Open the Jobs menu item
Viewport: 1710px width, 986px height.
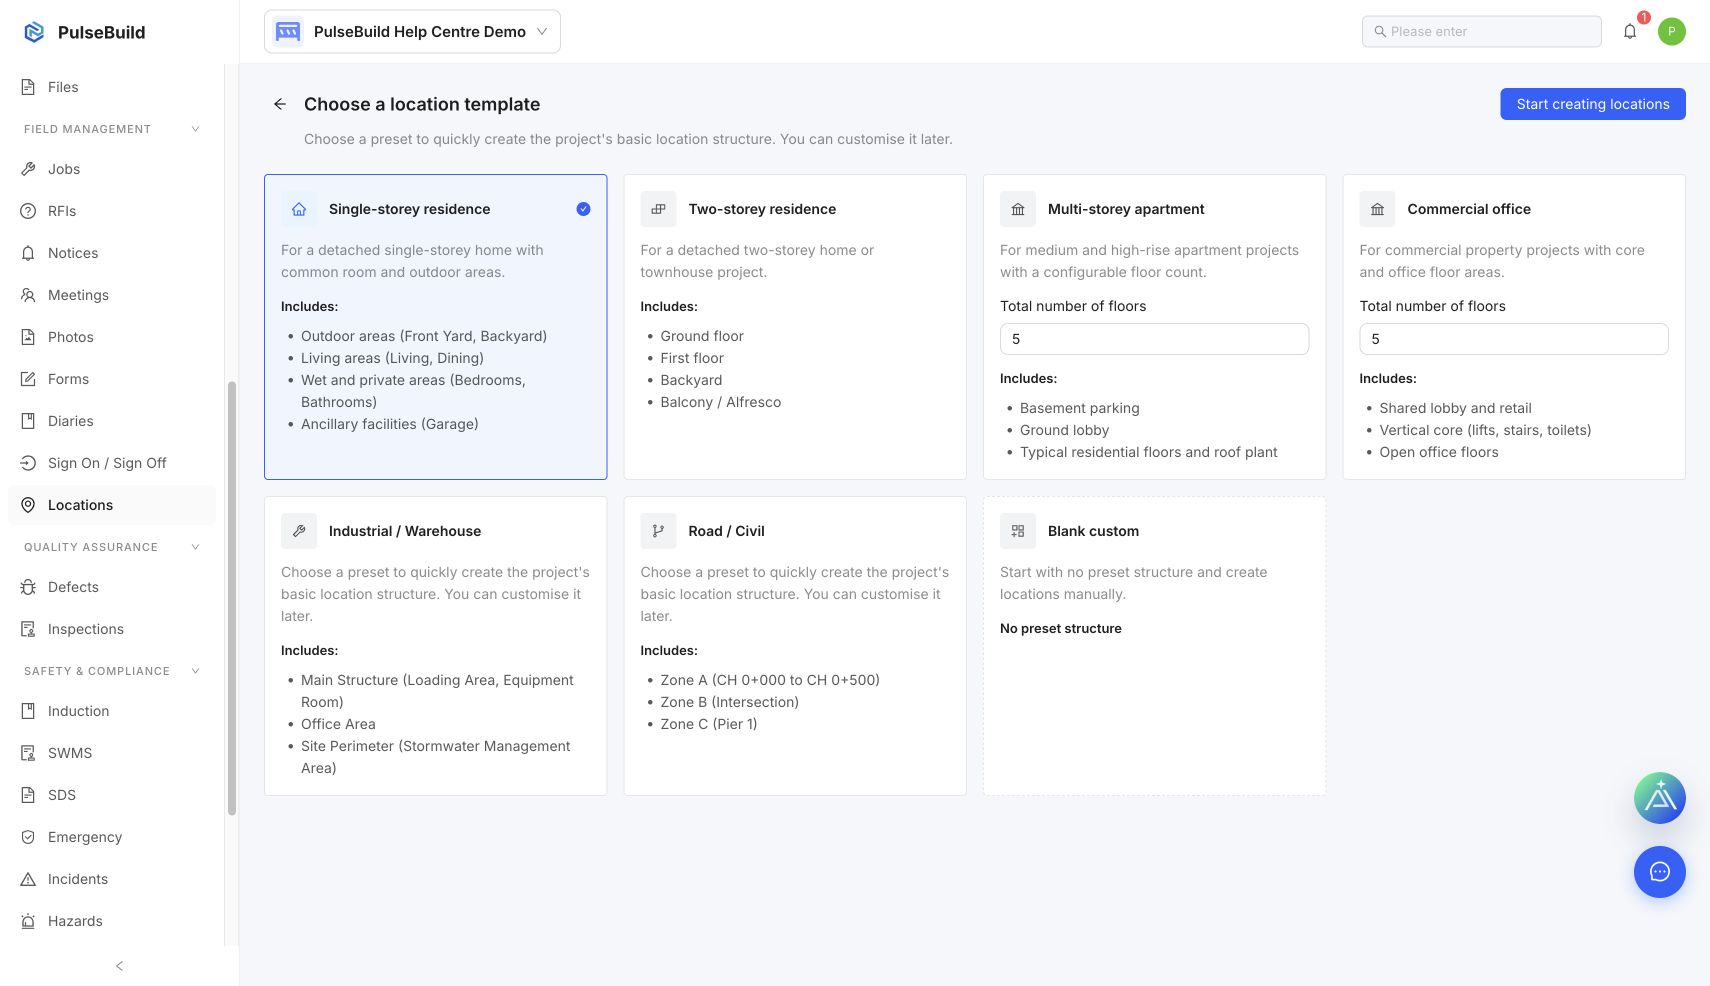112,169
